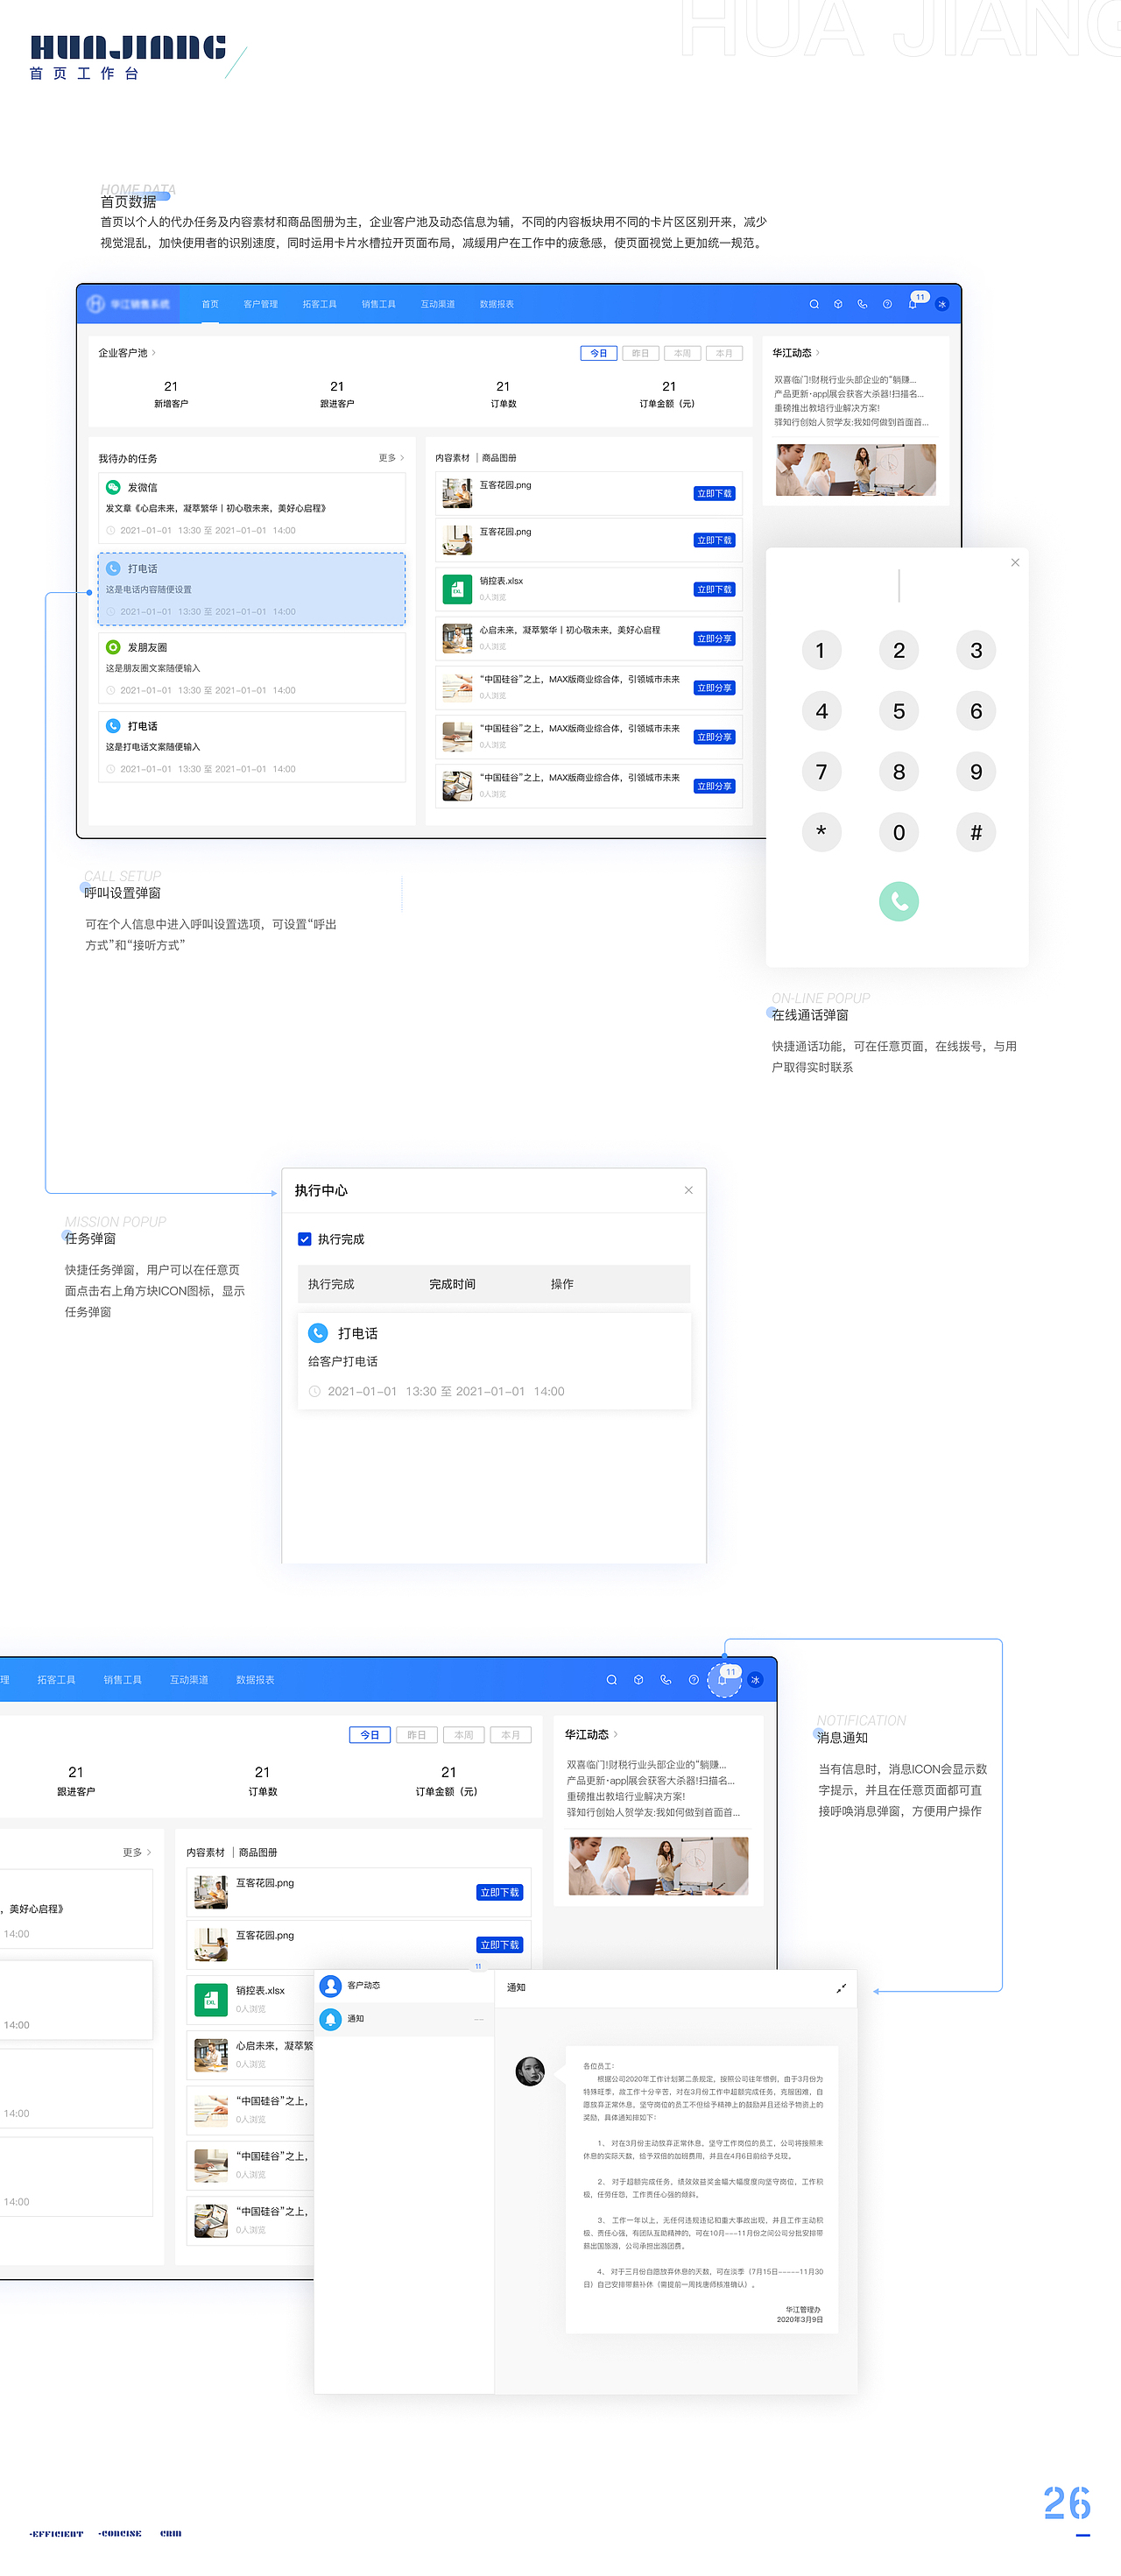Click the user avatar in the lower dashboard navbar
1121x2576 pixels.
tap(755, 1680)
